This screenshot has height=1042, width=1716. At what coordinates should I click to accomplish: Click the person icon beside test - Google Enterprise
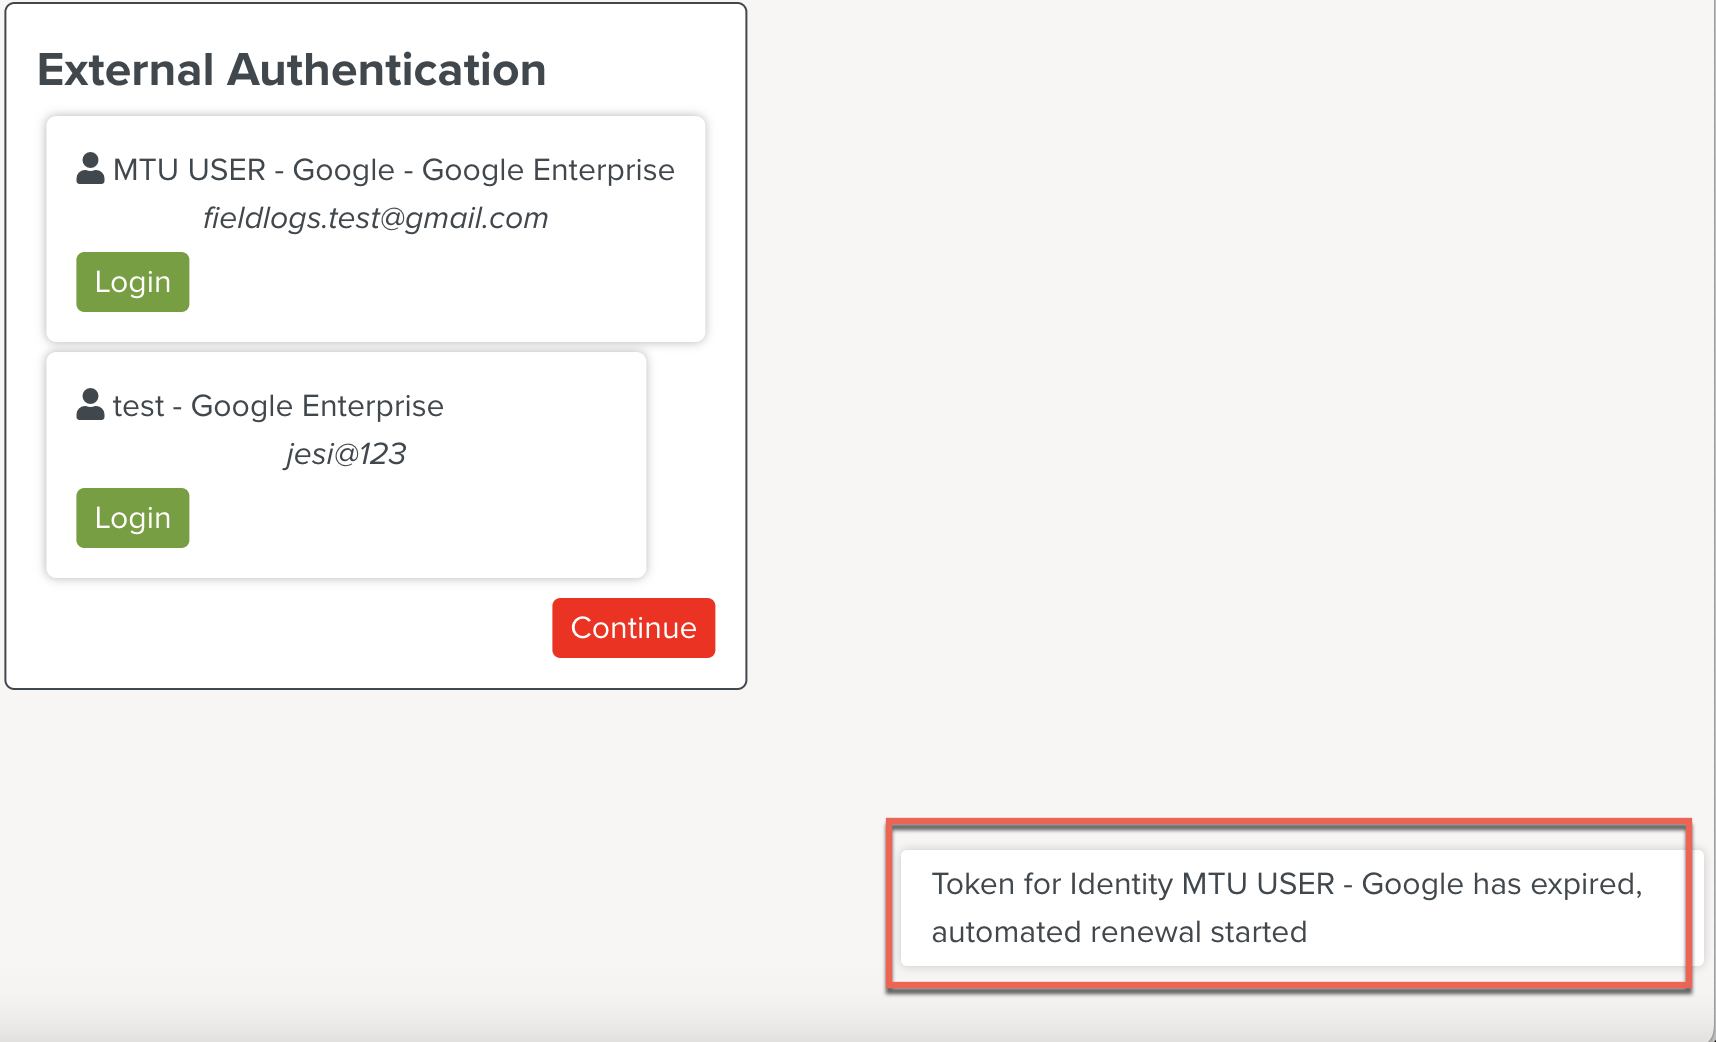(x=89, y=404)
